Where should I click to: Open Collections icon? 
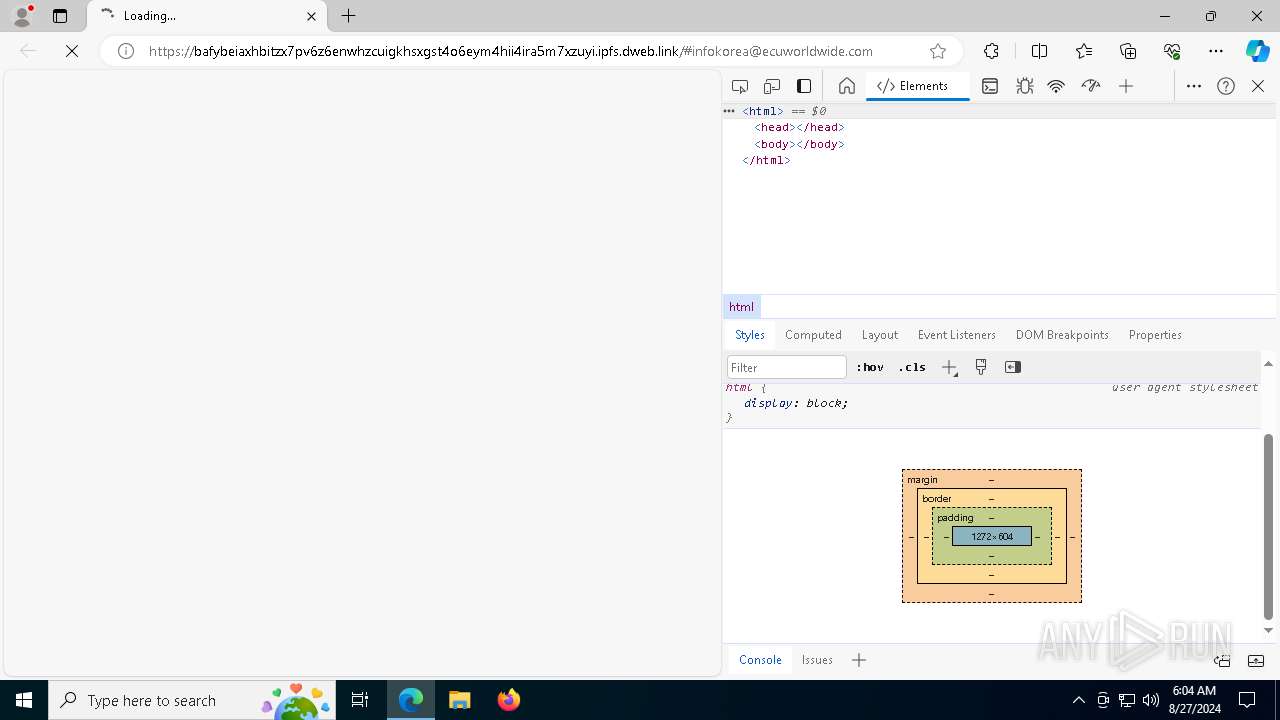[1128, 51]
